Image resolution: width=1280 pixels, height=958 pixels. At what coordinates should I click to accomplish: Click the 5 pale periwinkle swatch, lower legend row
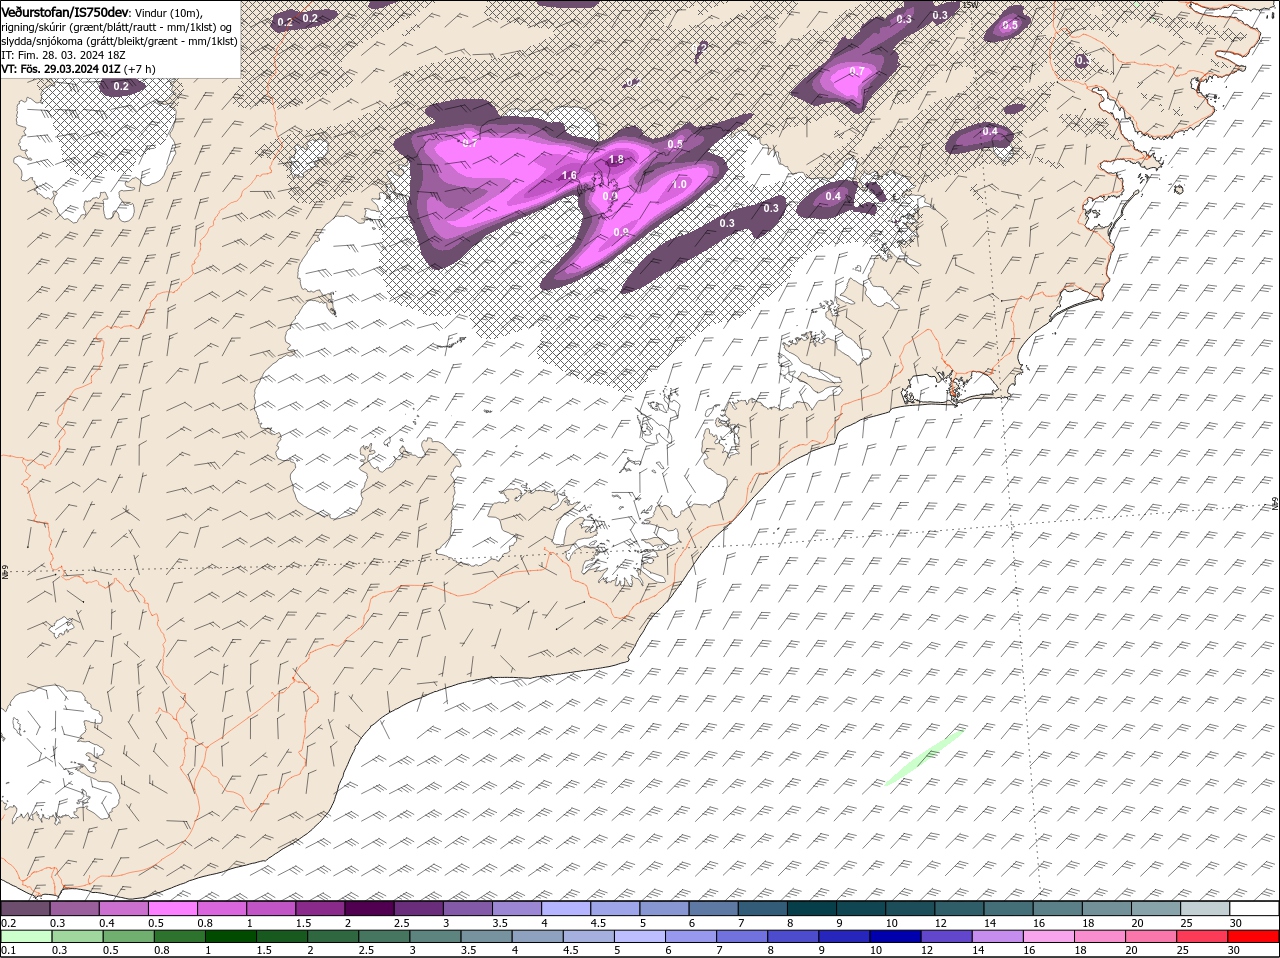pyautogui.click(x=640, y=937)
